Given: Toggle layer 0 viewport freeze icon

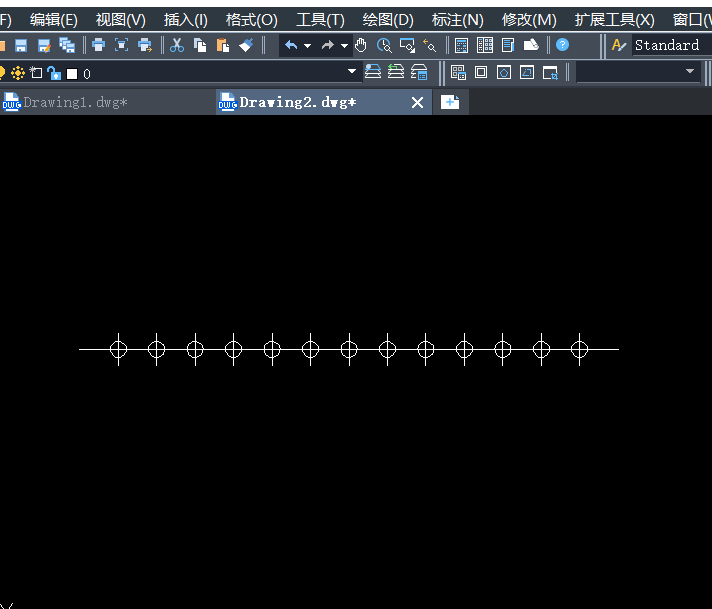Looking at the screenshot, I should click(x=36, y=73).
